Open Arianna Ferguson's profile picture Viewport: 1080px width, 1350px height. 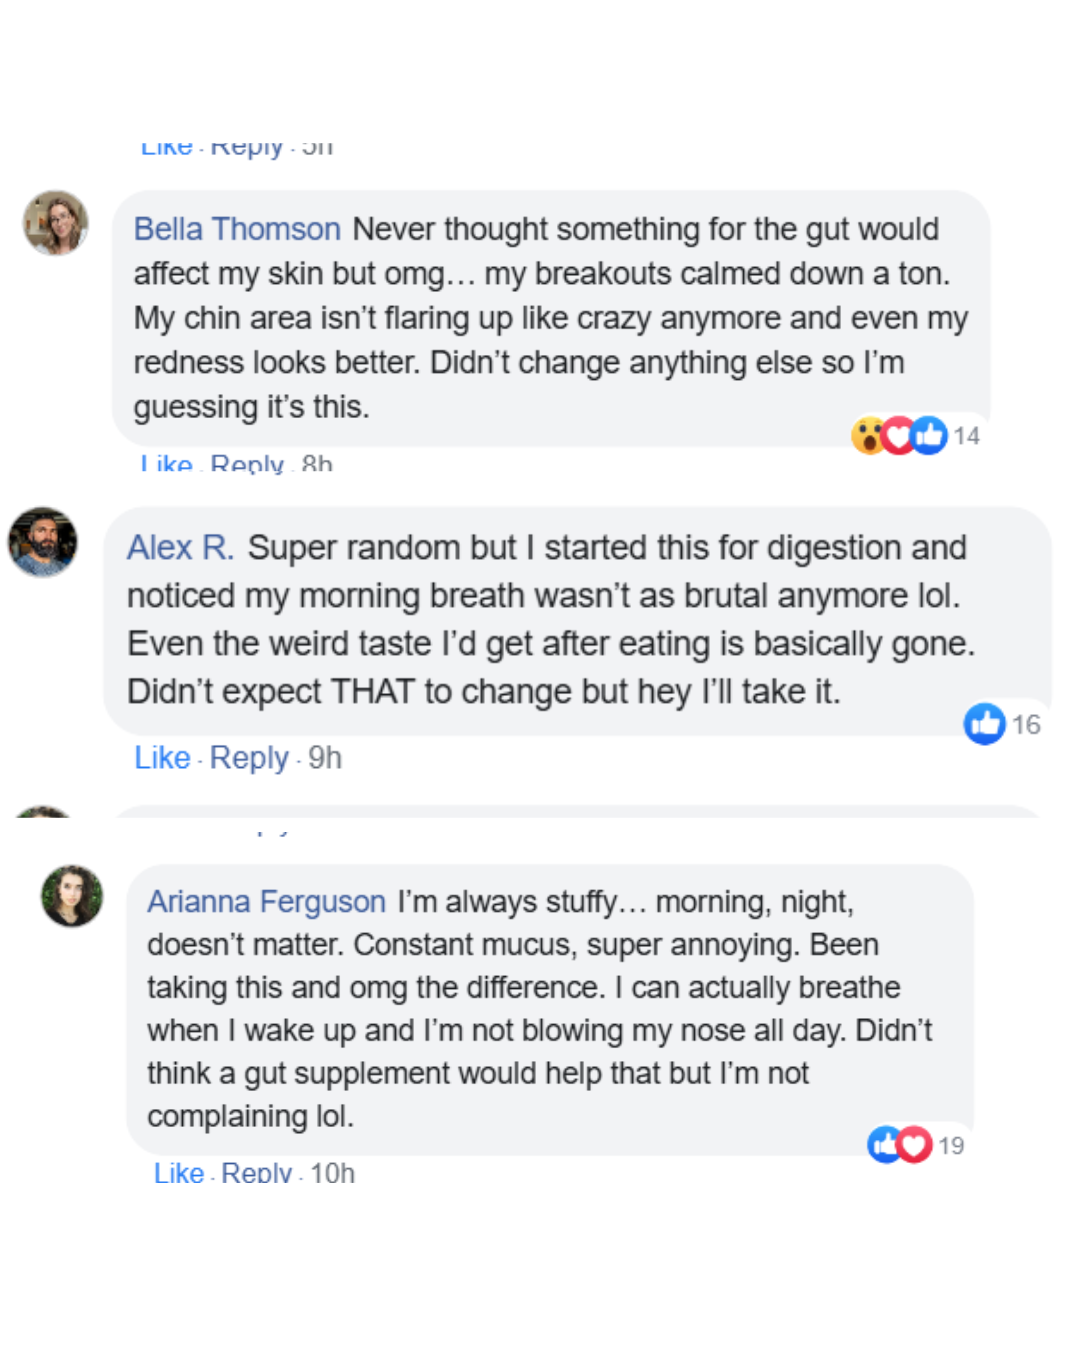pos(72,895)
